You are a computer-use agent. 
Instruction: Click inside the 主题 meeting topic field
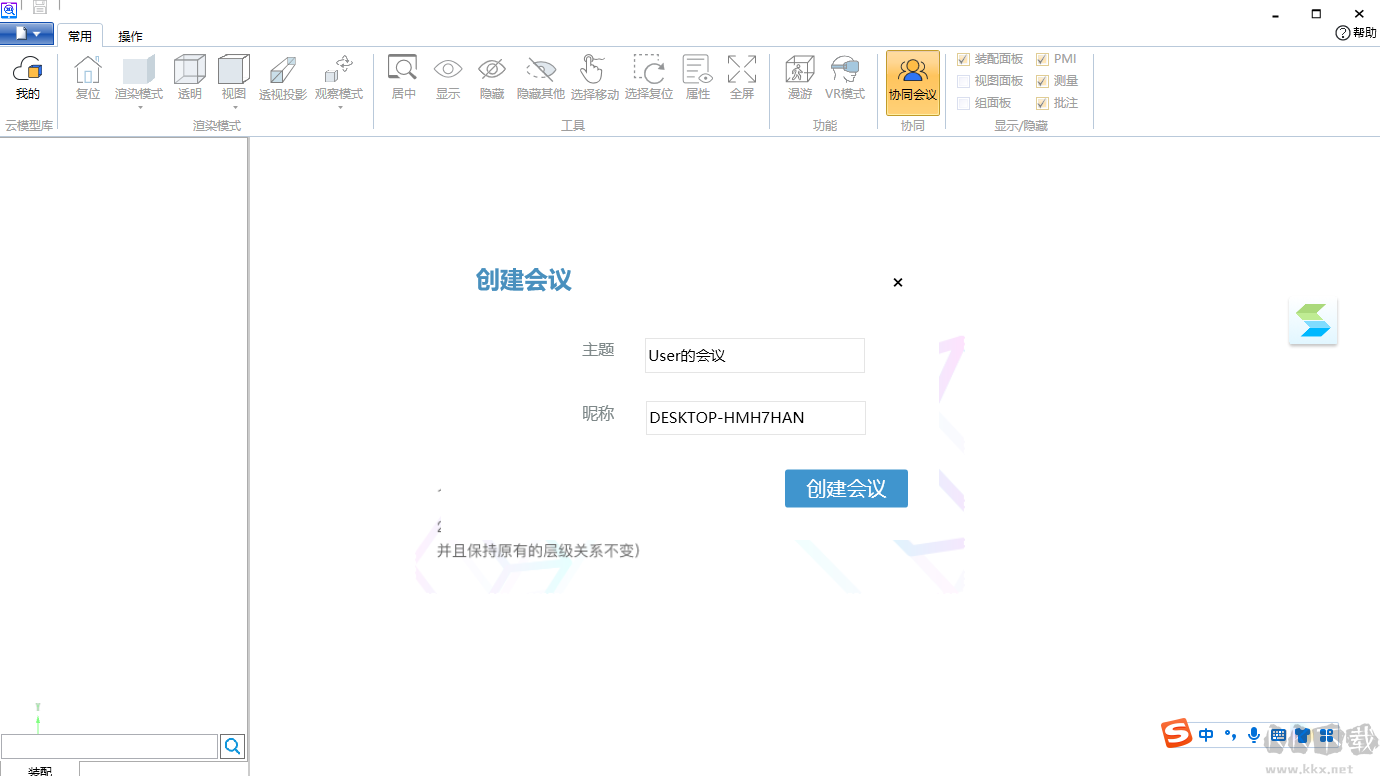click(754, 355)
